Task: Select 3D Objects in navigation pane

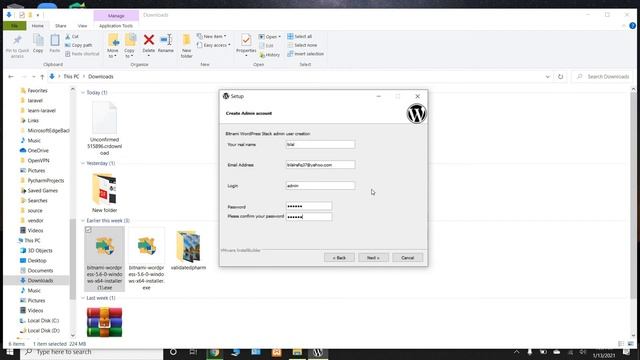Action: pos(40,251)
